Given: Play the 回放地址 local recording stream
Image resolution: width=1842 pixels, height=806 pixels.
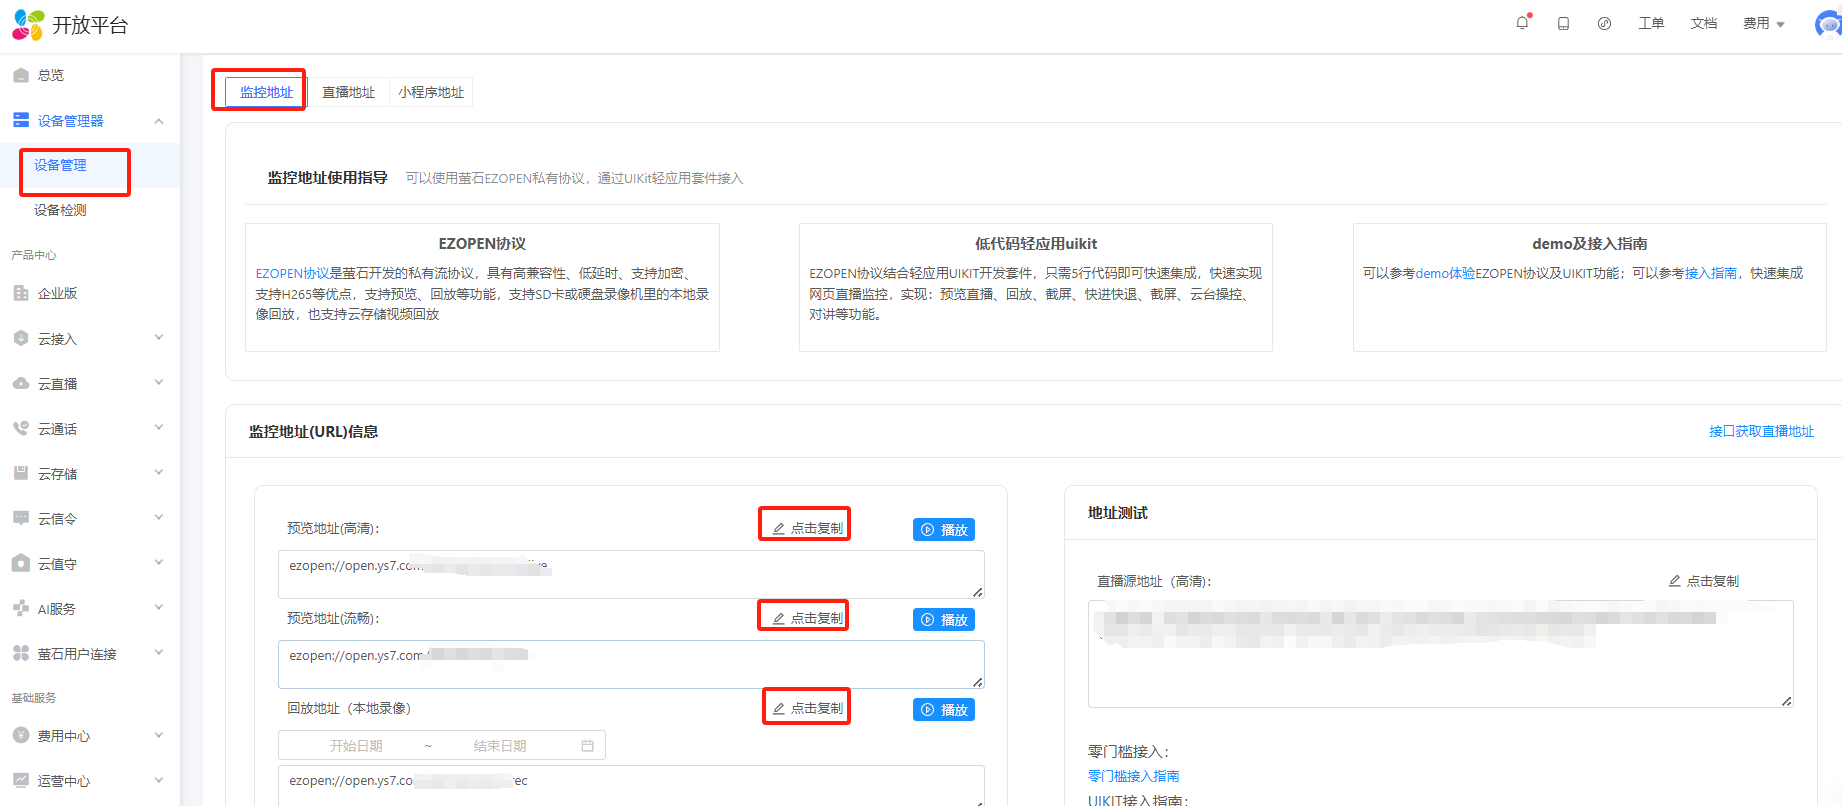Looking at the screenshot, I should click(943, 710).
